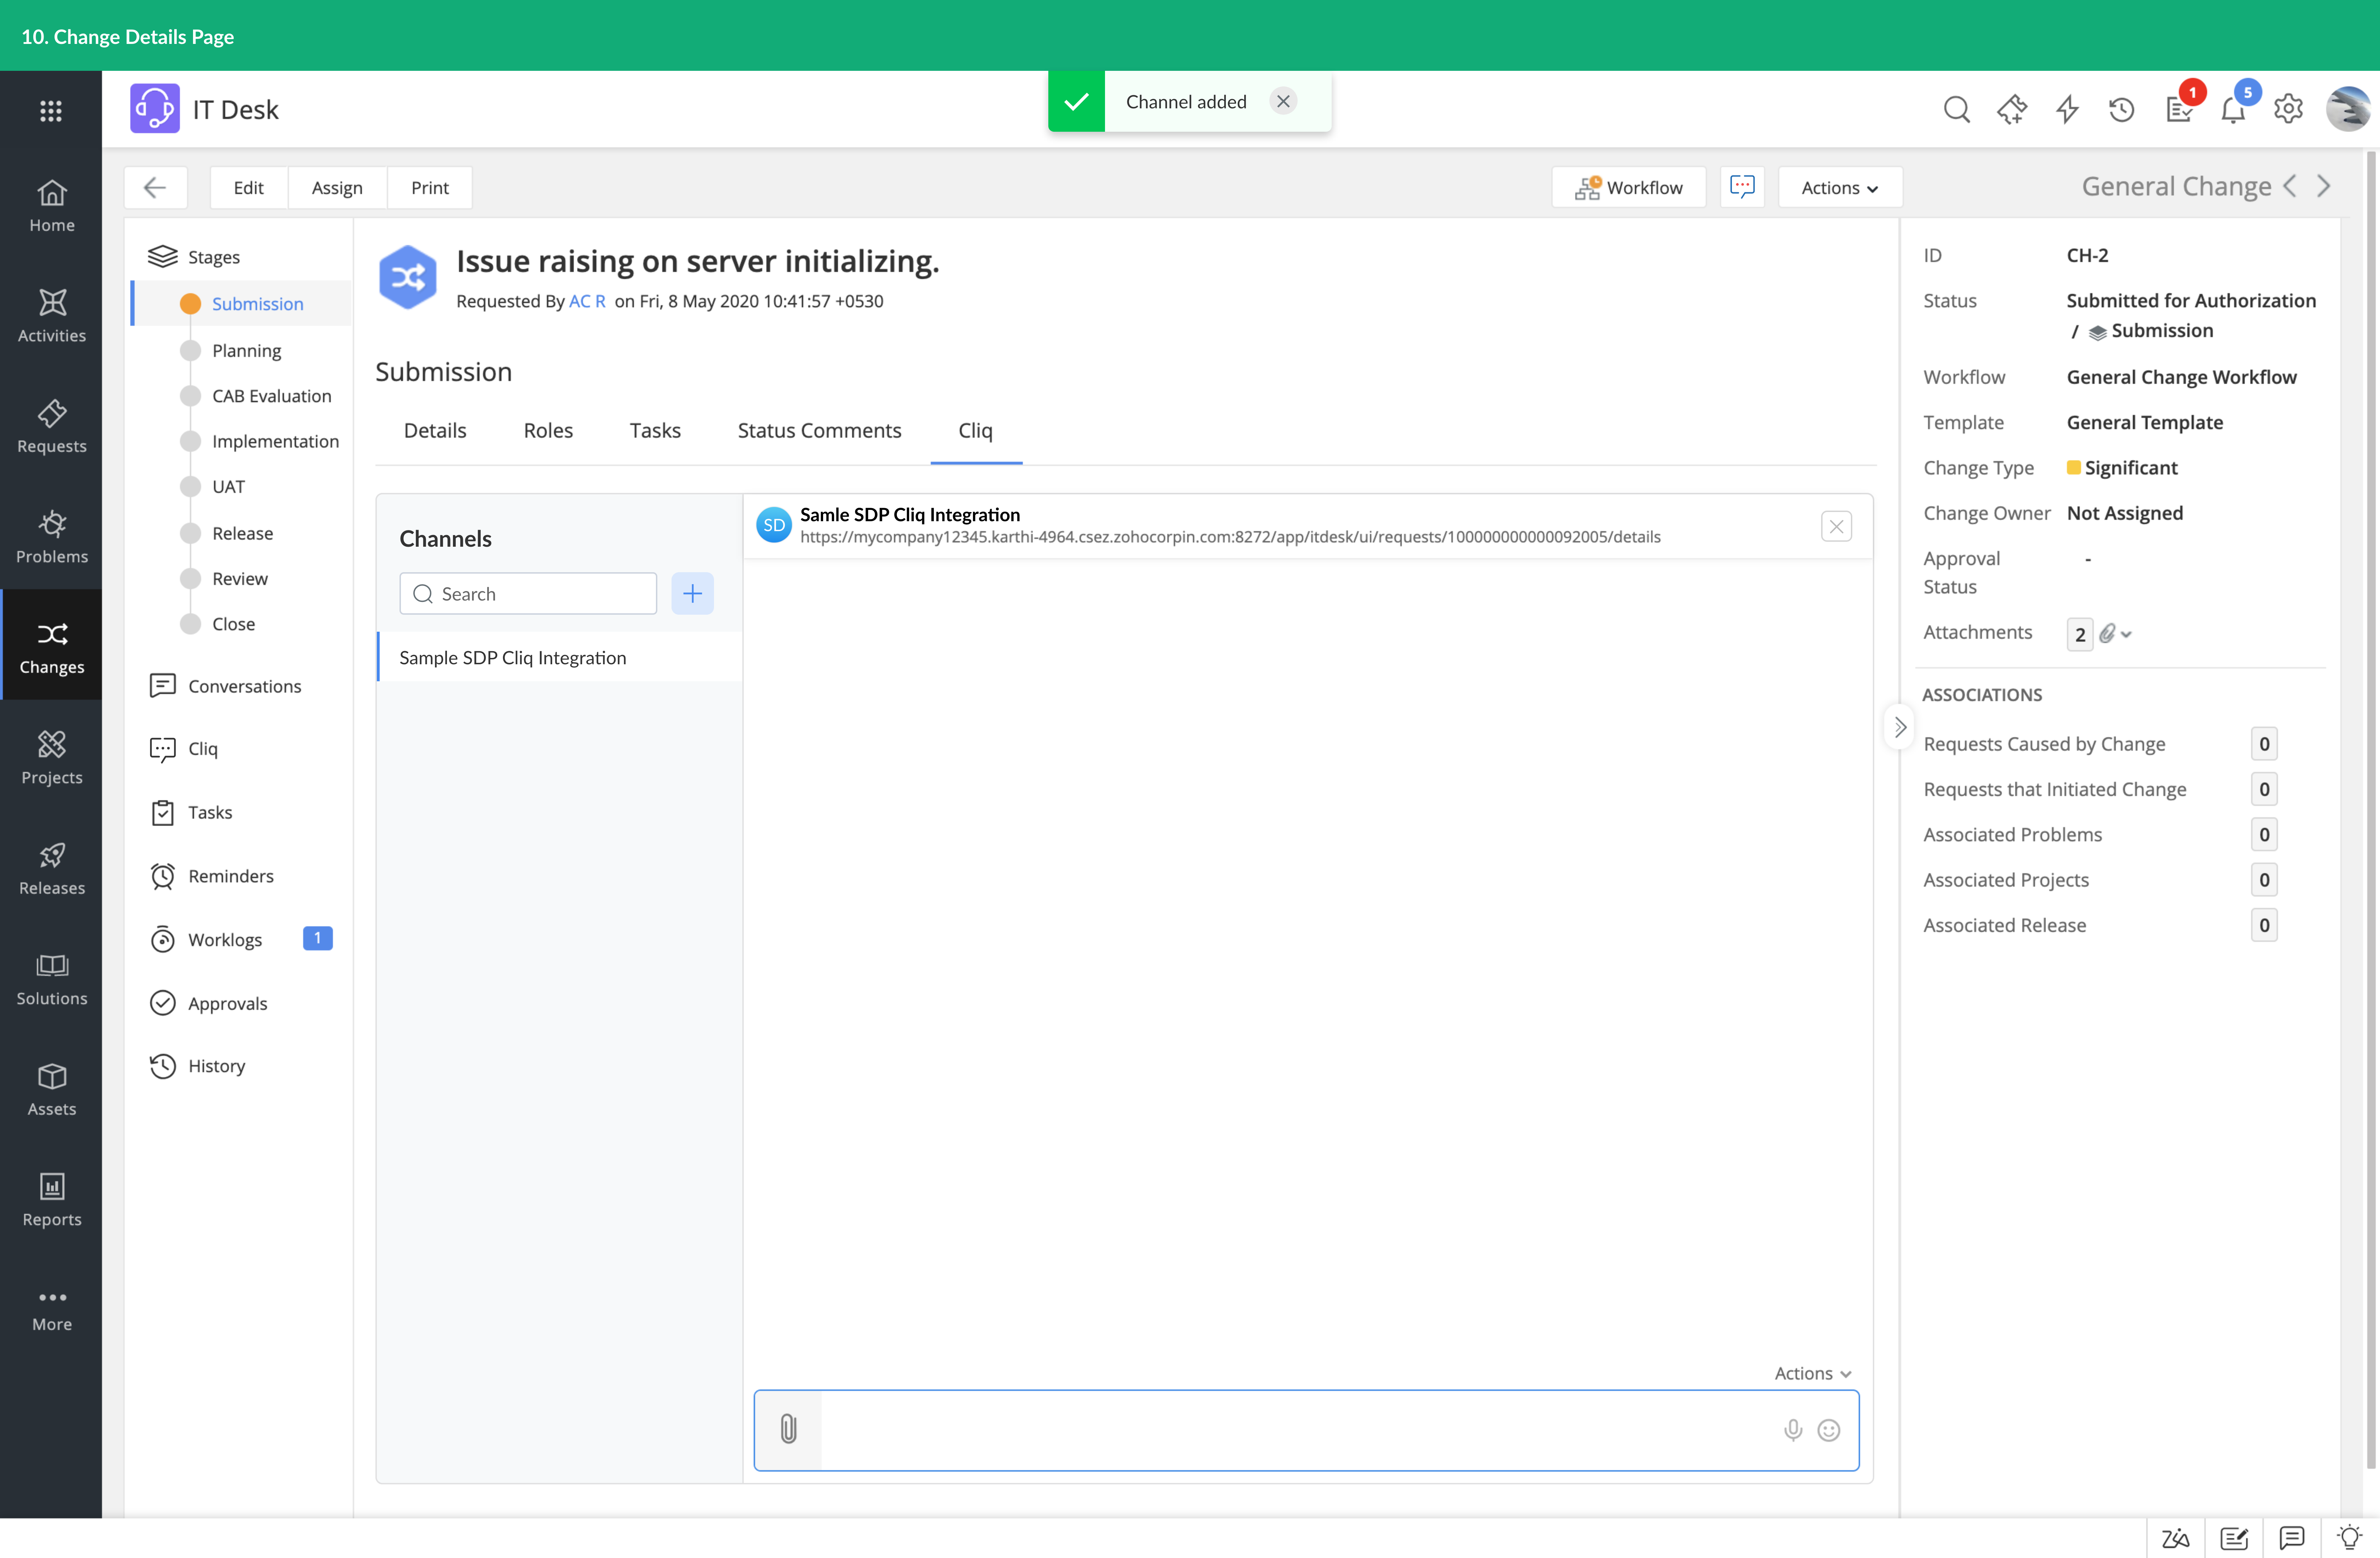The image size is (2380, 1558).
Task: Select the Release stage
Action: (242, 533)
